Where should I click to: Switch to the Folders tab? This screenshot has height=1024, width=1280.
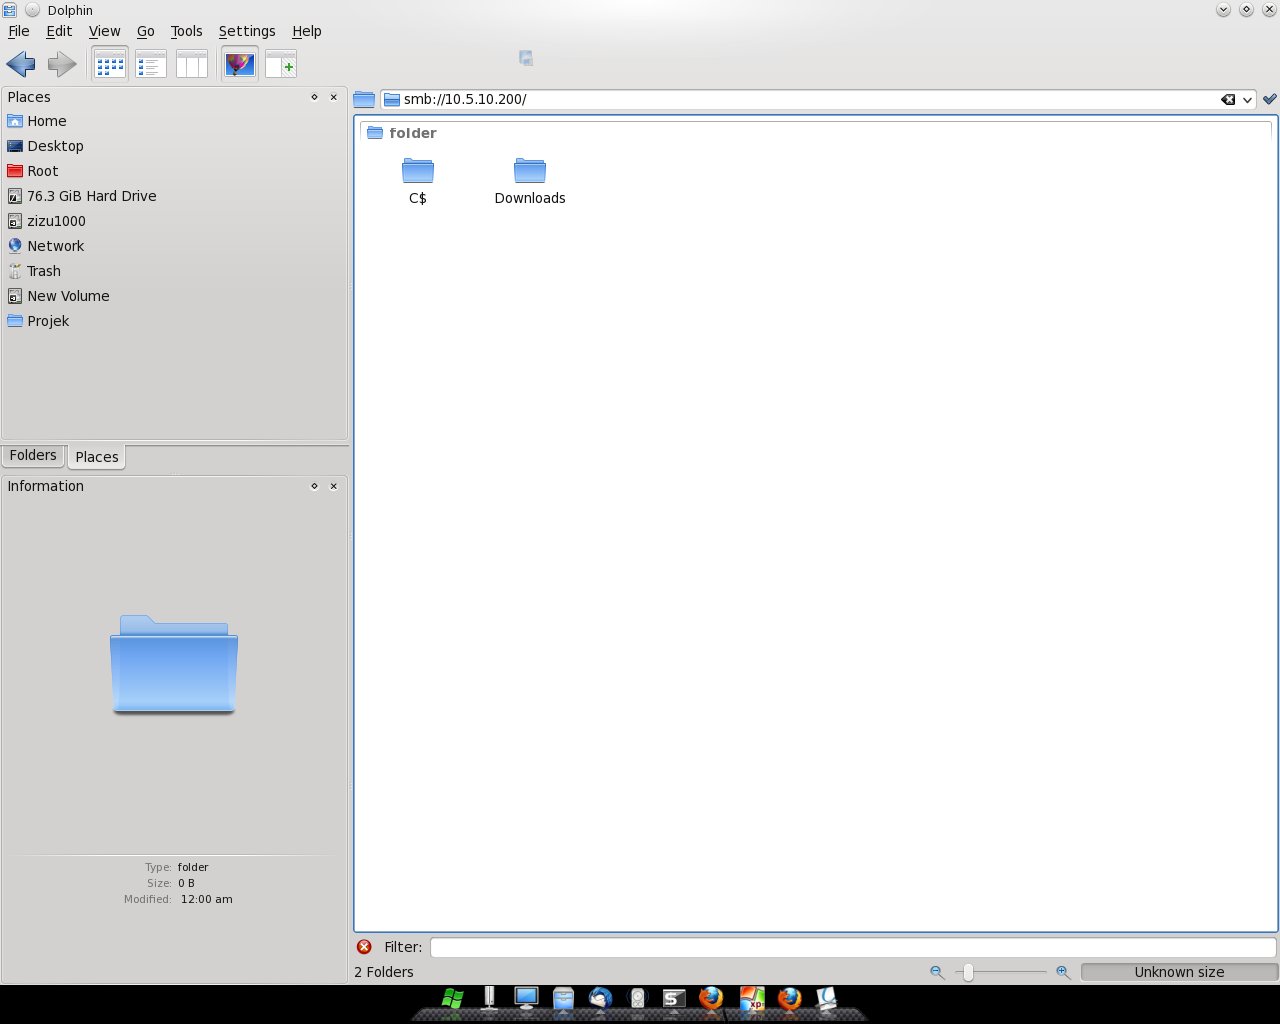[x=32, y=456]
